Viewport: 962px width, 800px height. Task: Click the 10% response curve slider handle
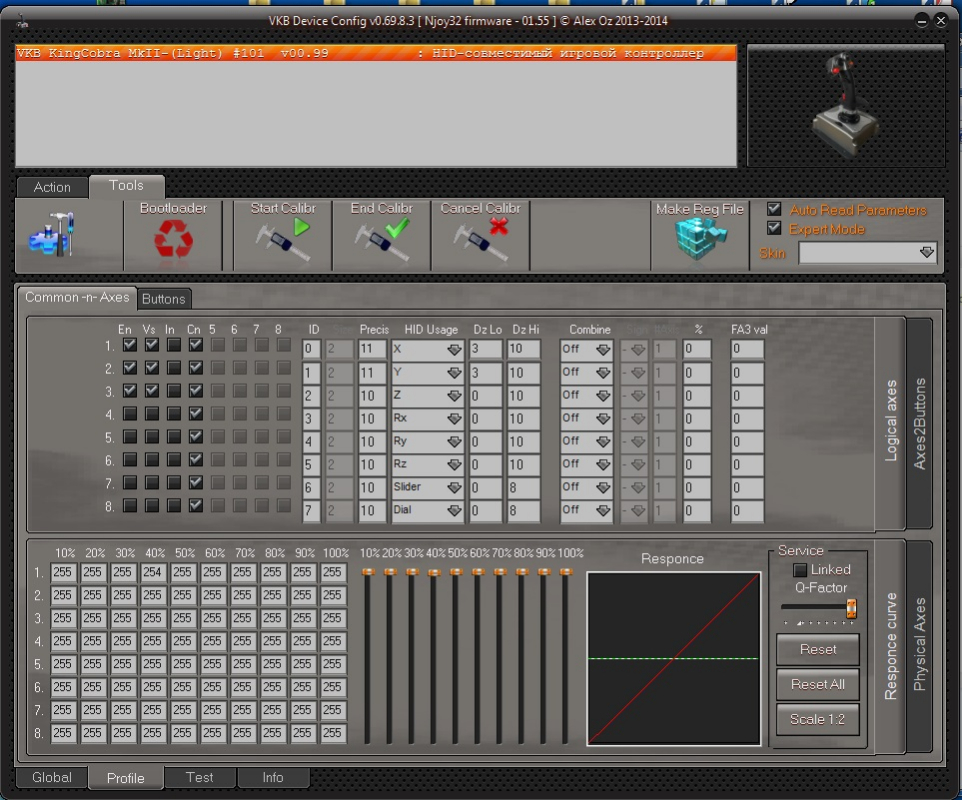click(x=368, y=572)
